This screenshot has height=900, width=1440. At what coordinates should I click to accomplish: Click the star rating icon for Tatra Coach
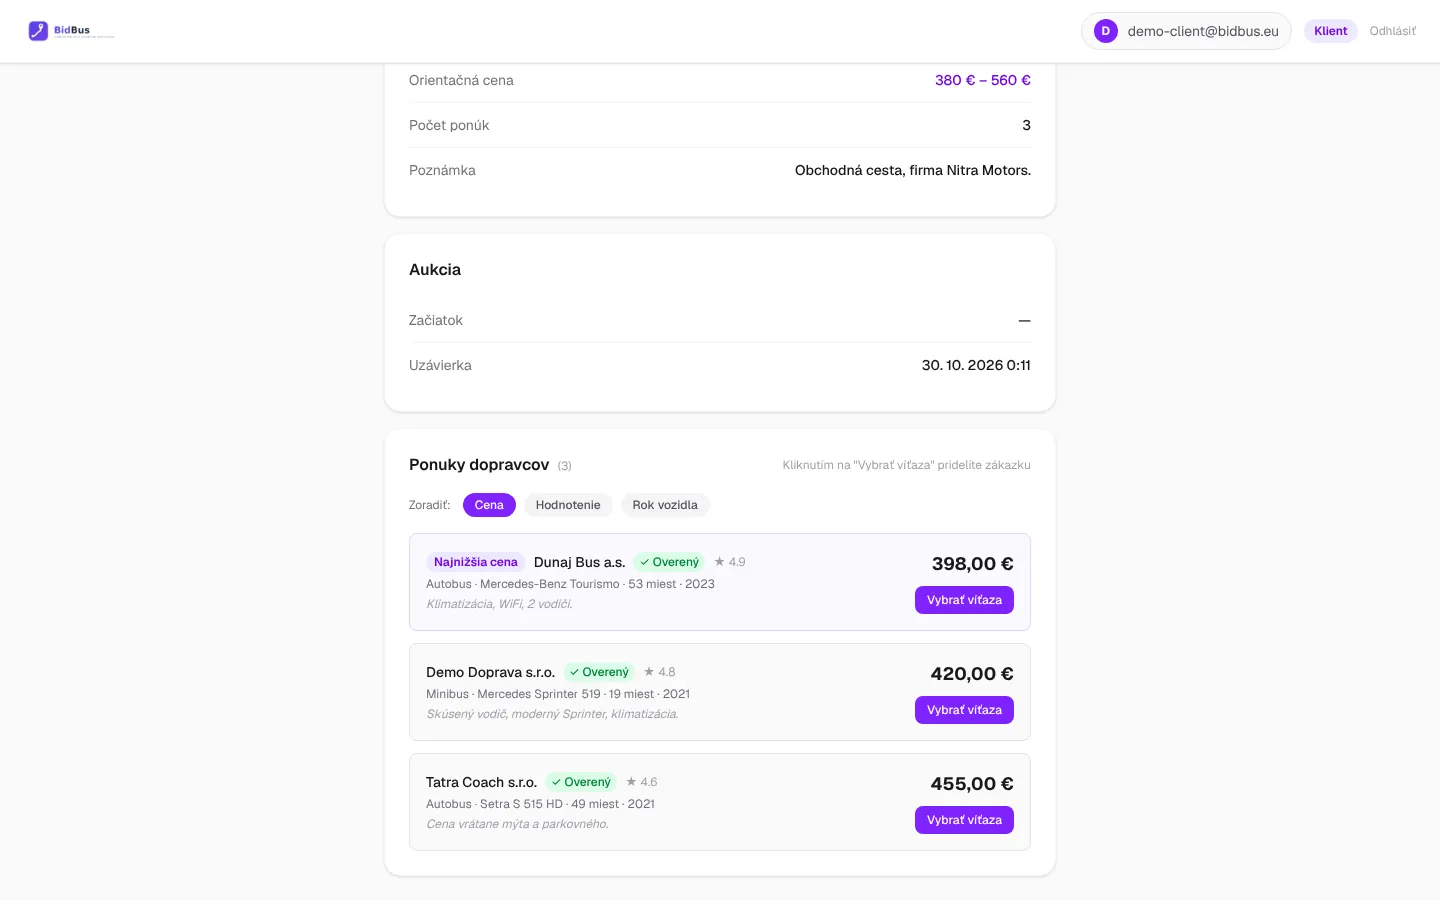(x=631, y=782)
